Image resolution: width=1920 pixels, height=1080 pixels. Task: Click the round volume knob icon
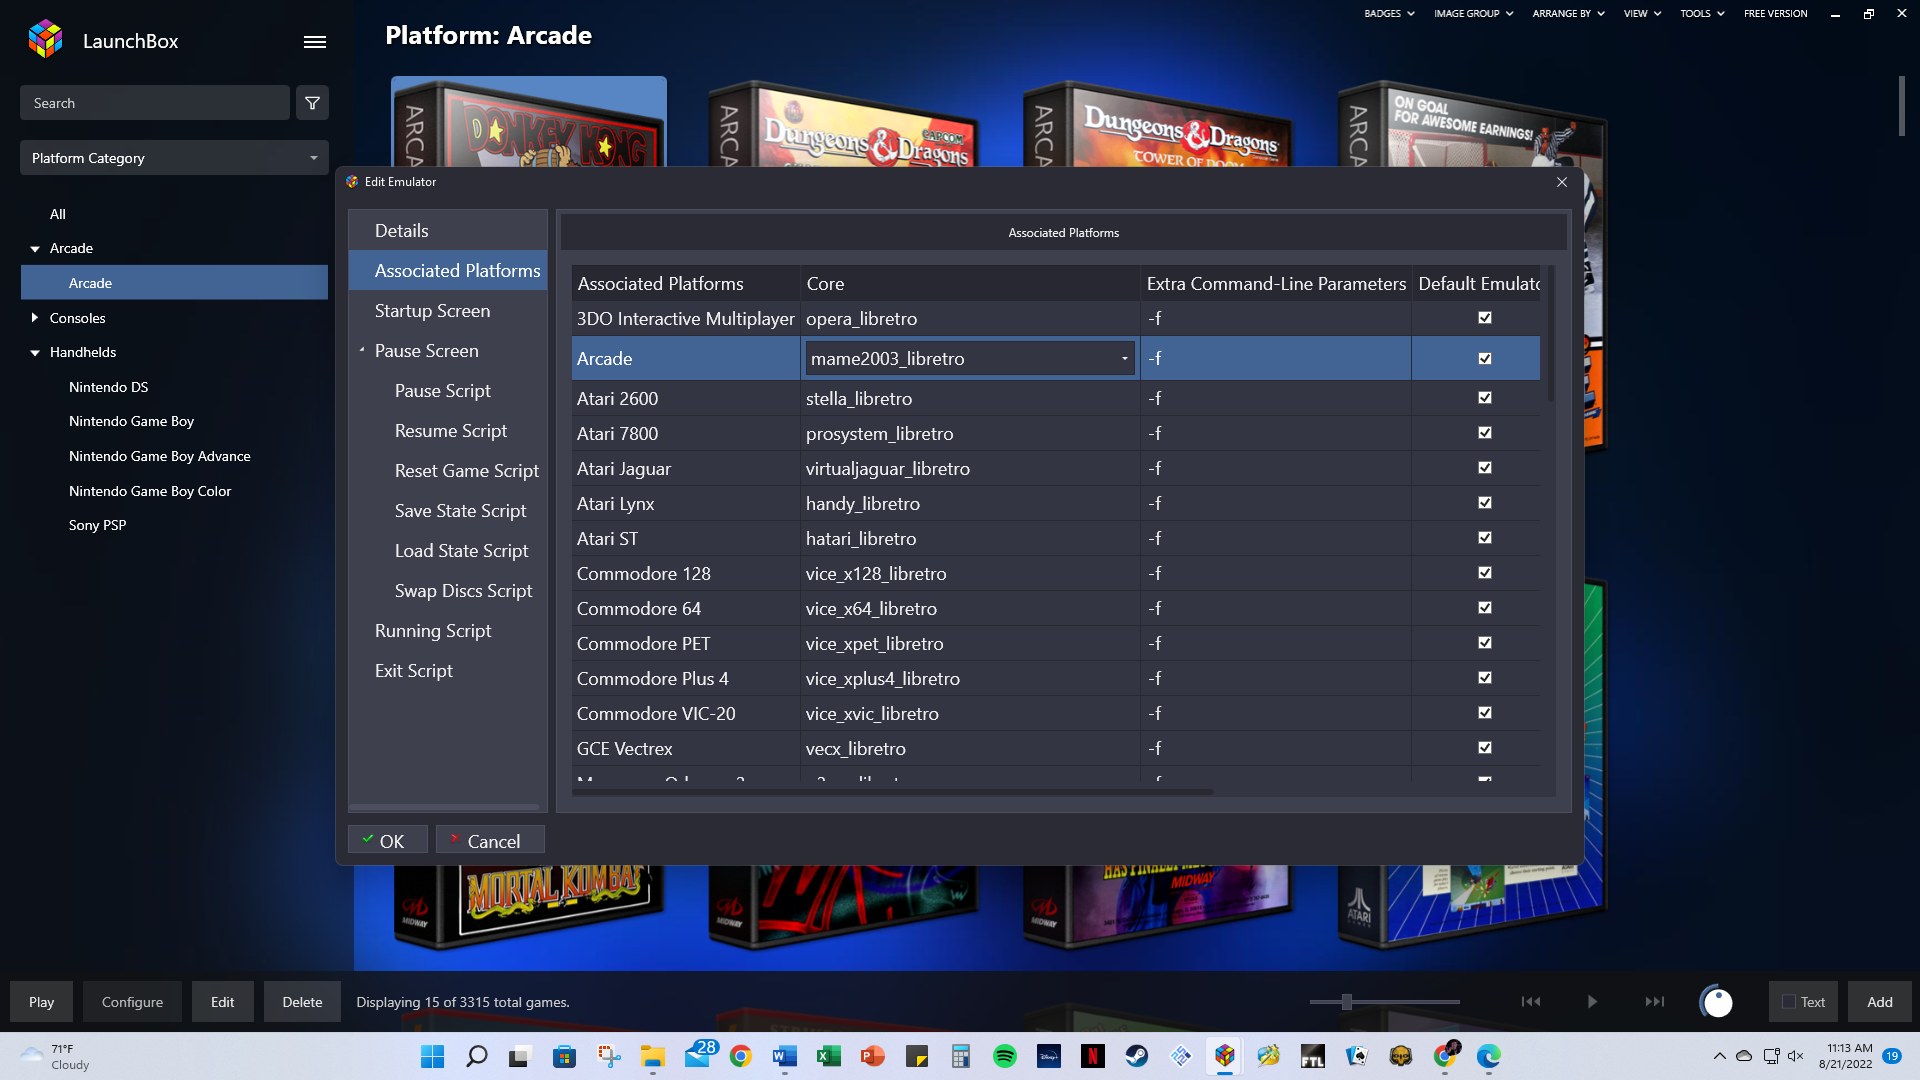pos(1717,1002)
